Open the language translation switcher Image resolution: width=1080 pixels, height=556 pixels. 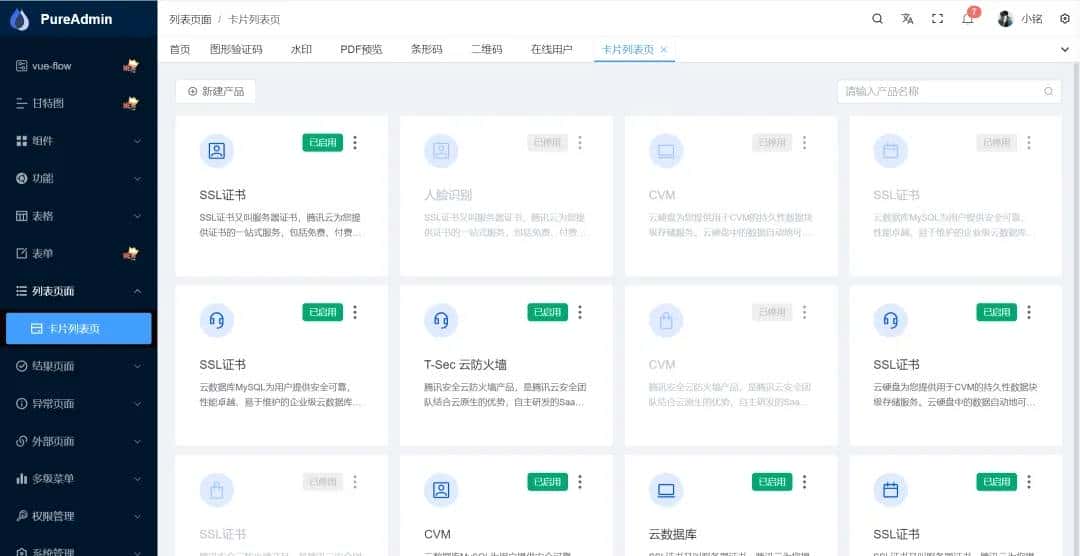(x=907, y=19)
